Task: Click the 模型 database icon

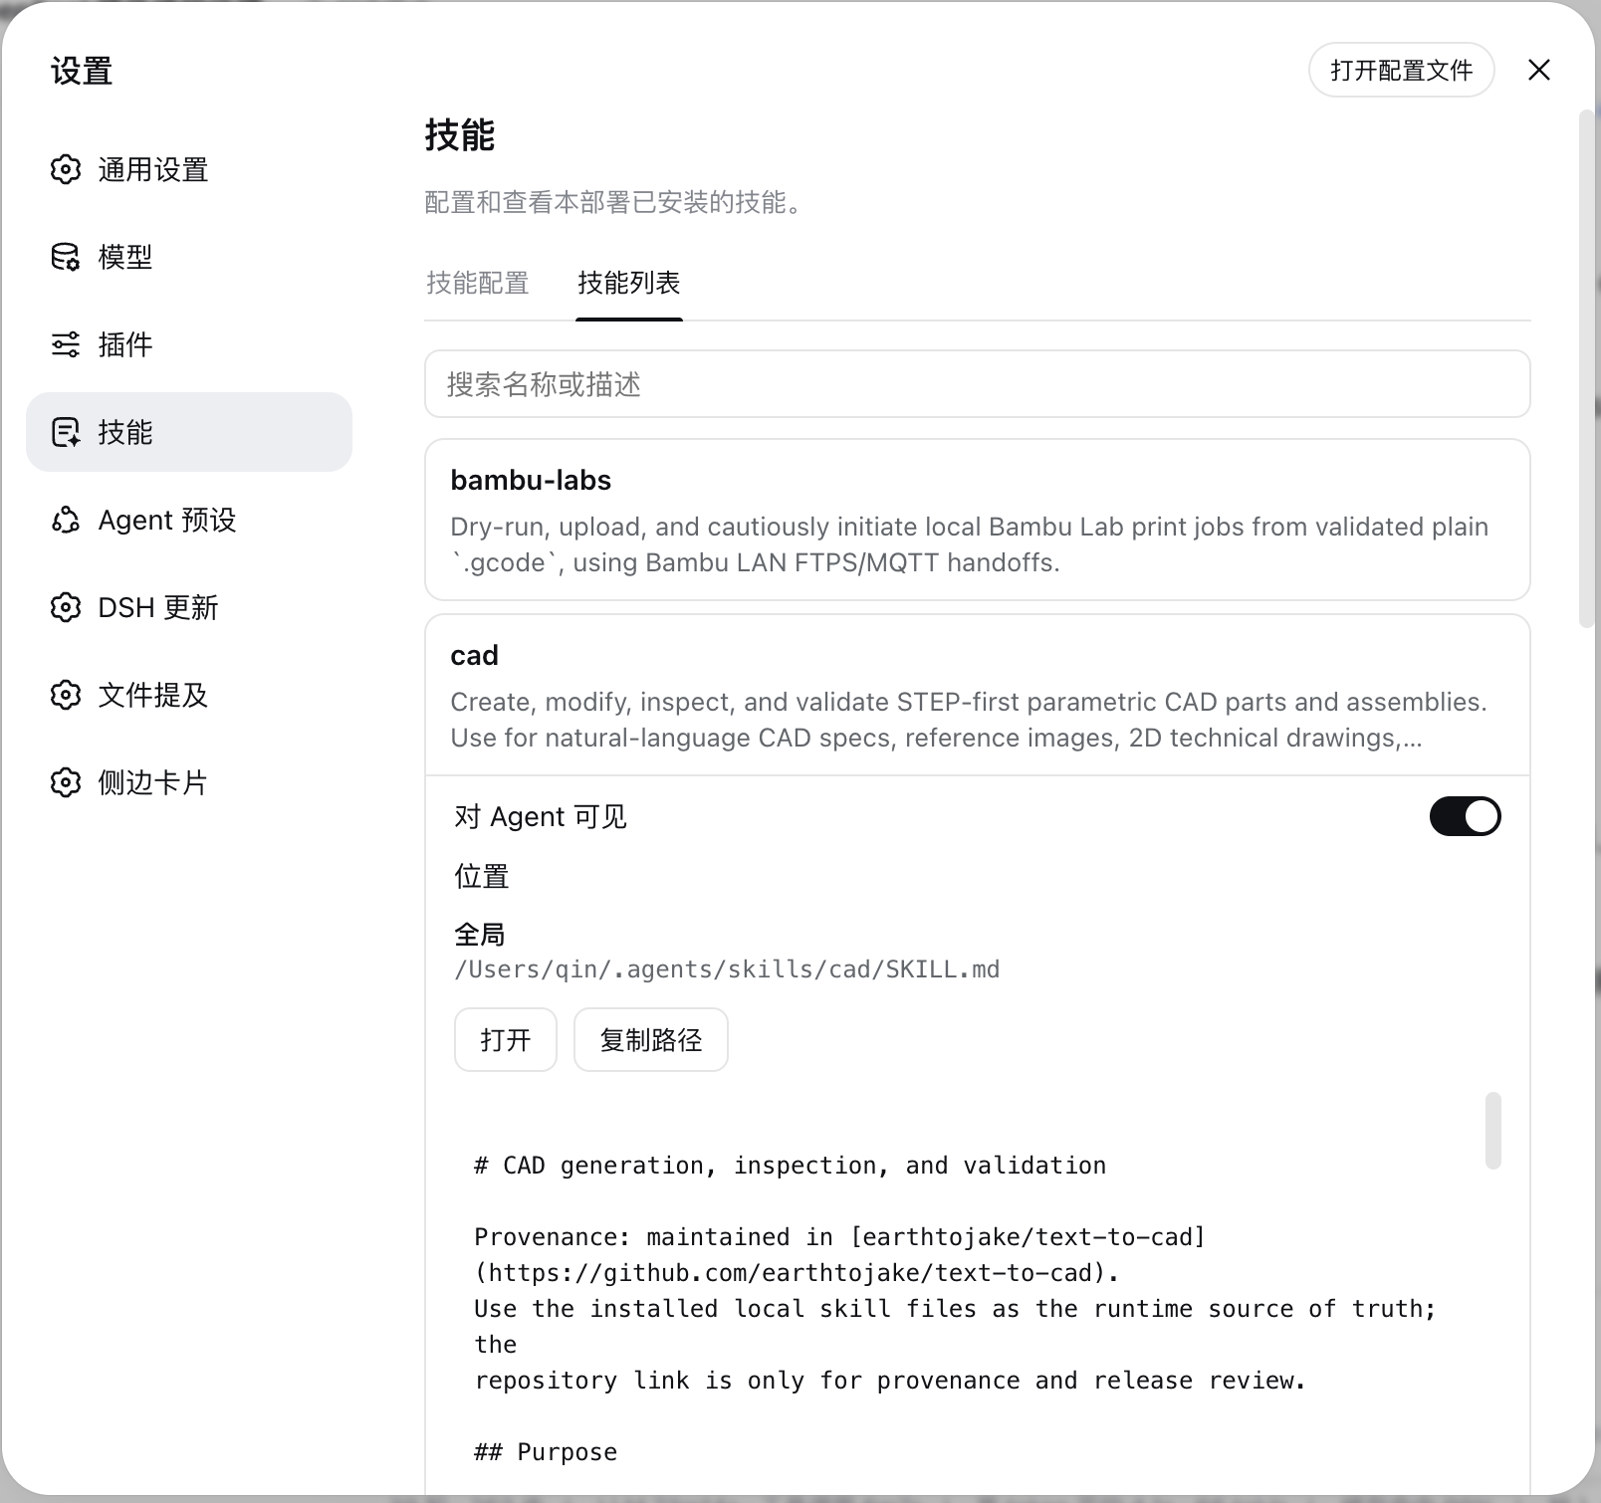Action: pos(65,257)
